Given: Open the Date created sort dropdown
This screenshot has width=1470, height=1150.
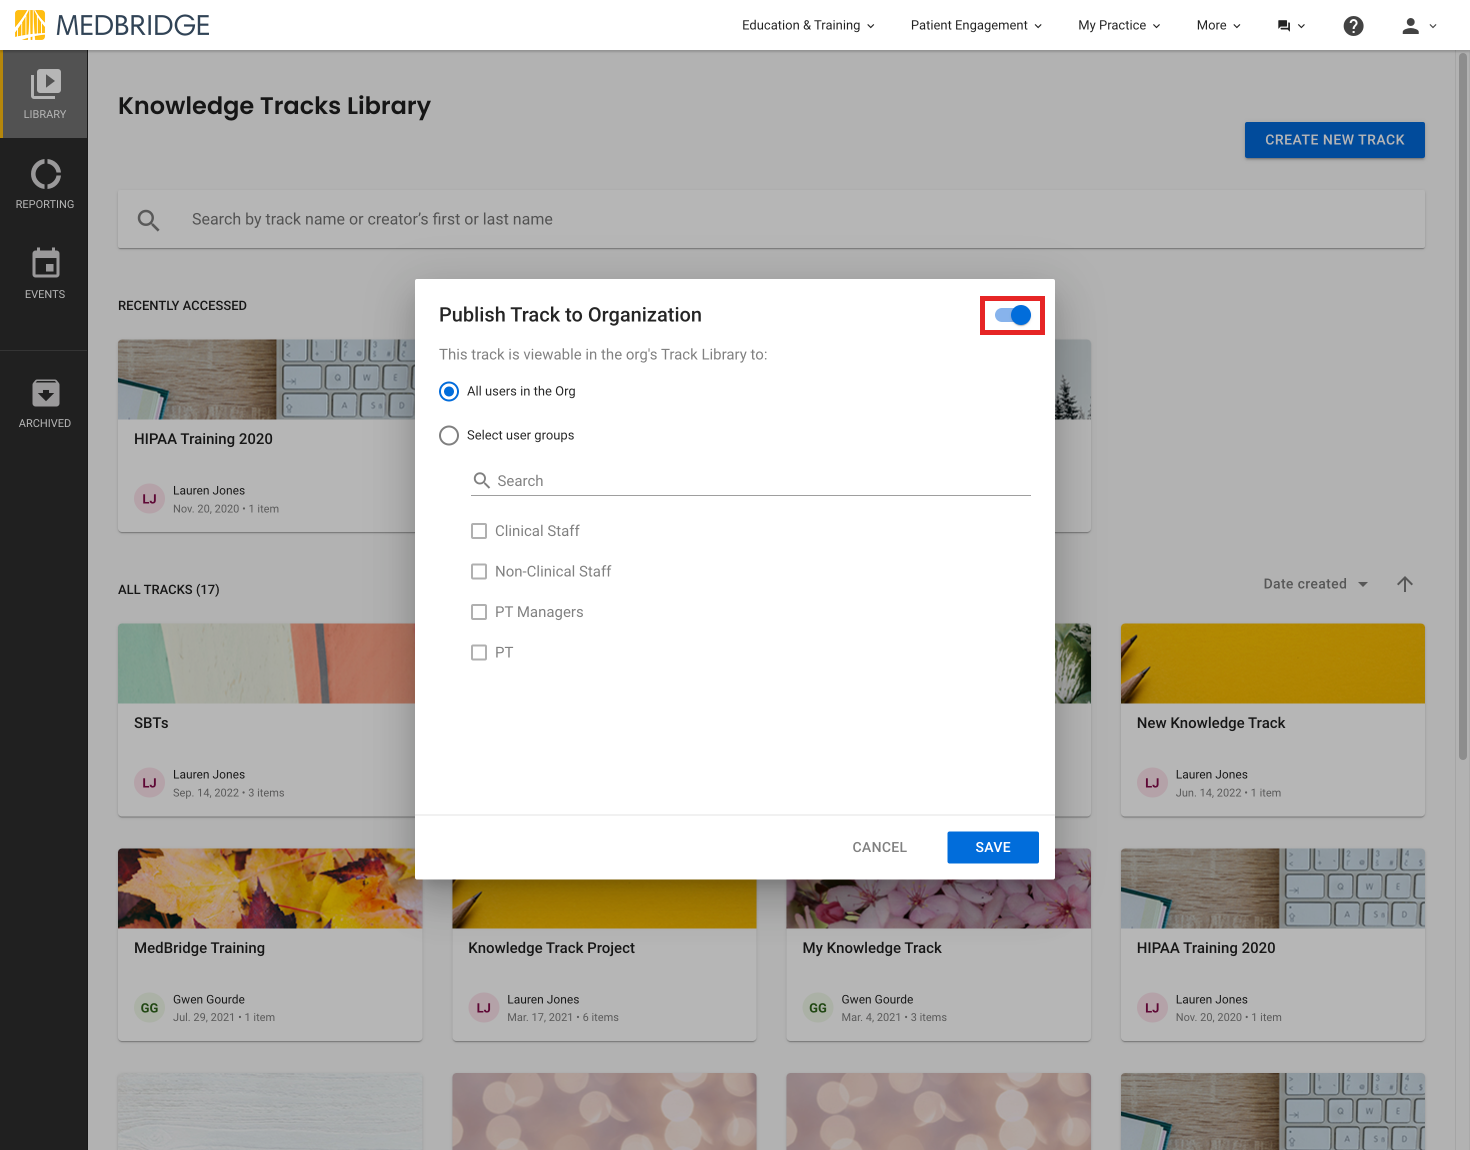Looking at the screenshot, I should click(x=1314, y=584).
